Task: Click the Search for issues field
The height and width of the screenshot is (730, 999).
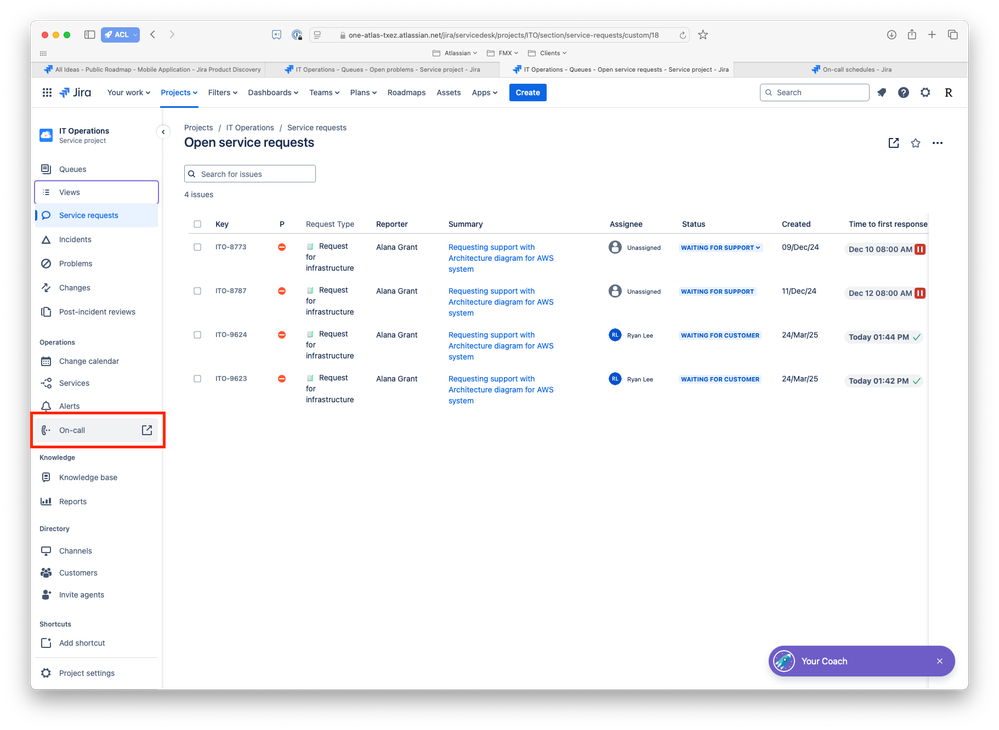Action: [250, 174]
